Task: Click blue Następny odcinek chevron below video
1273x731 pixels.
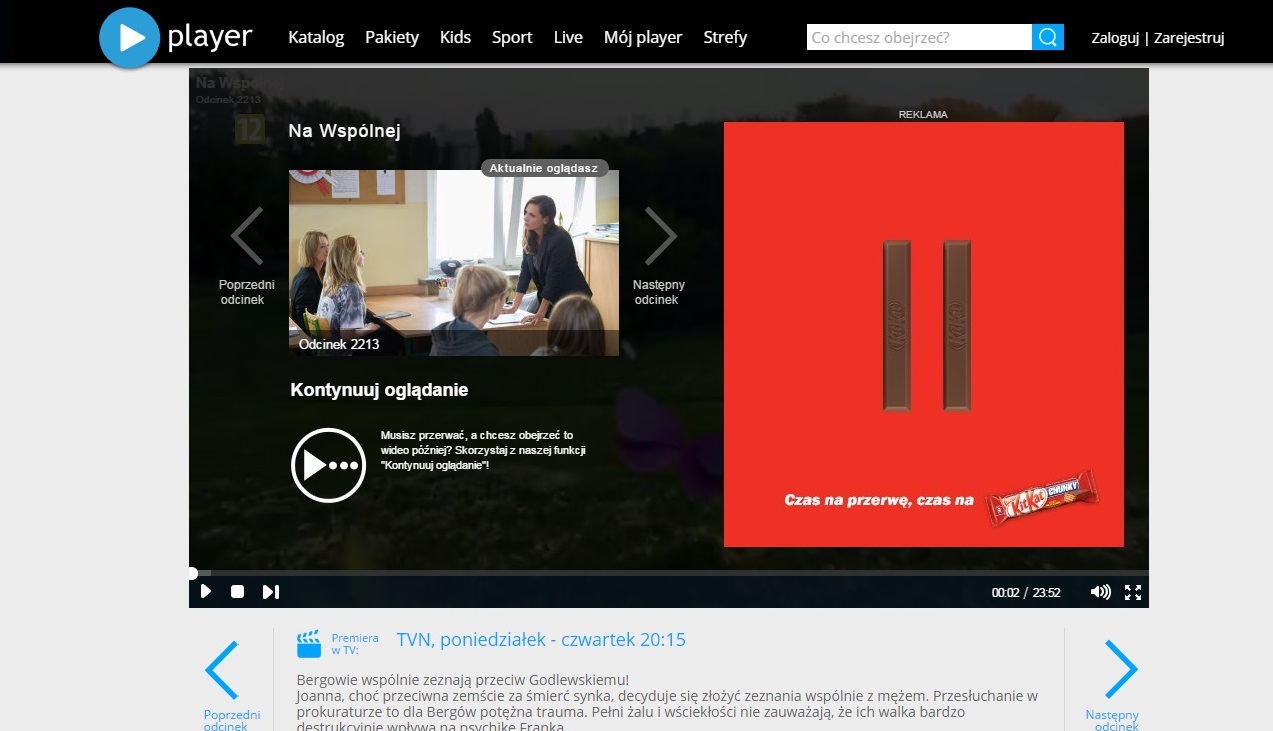Action: point(1120,669)
